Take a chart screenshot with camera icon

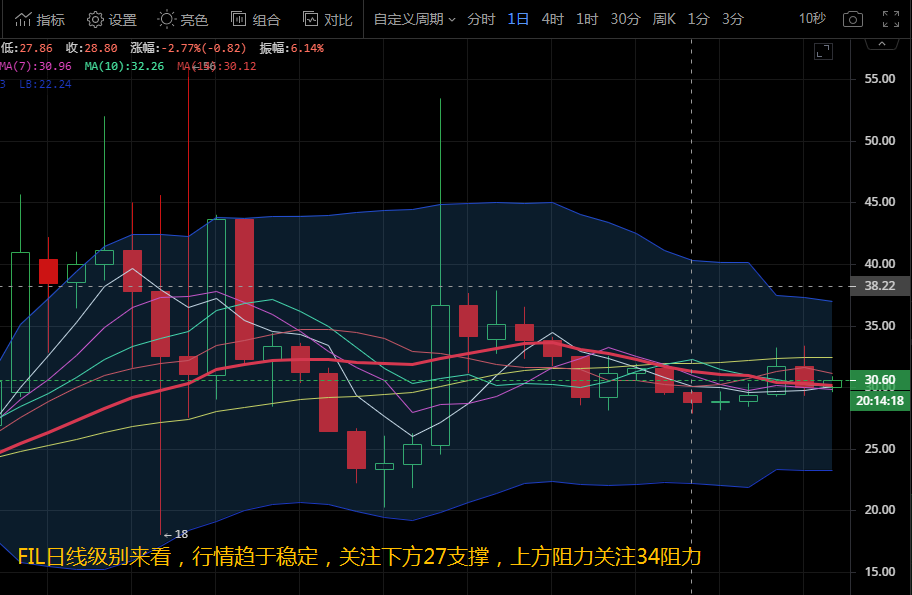[852, 19]
